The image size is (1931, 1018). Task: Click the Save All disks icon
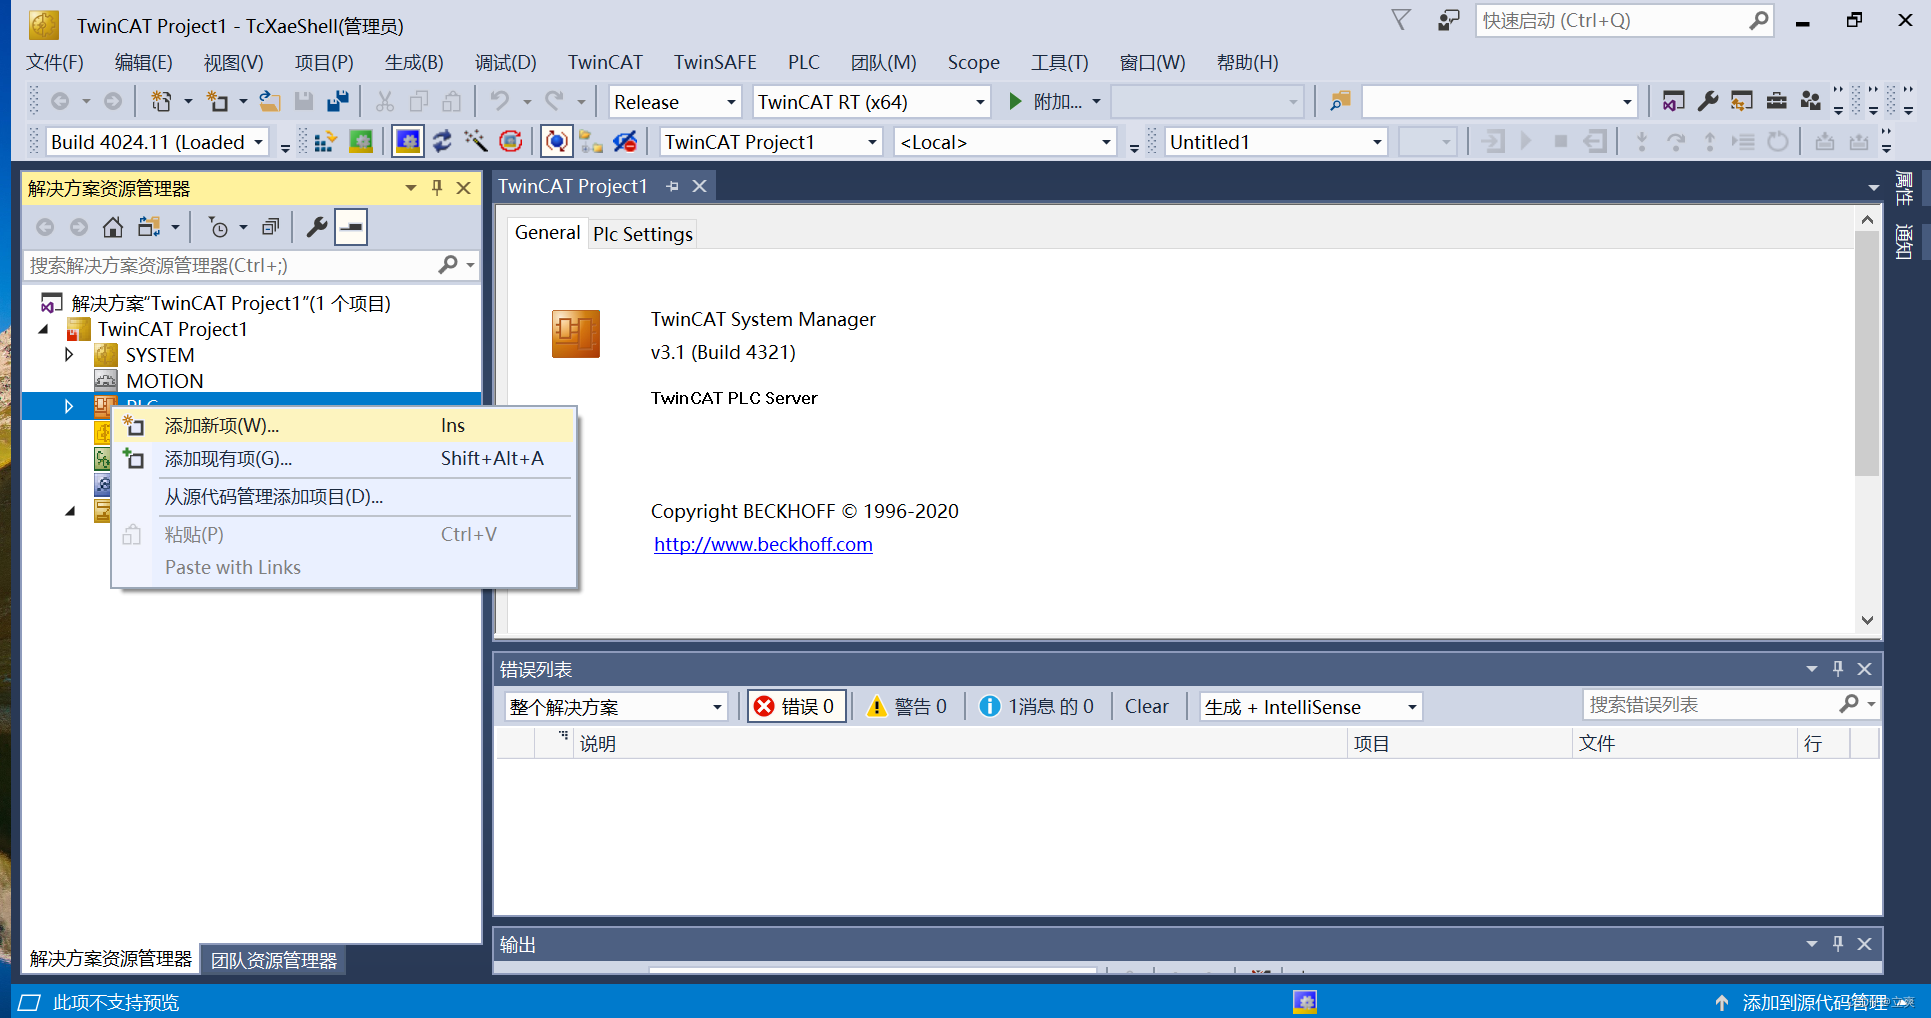338,101
